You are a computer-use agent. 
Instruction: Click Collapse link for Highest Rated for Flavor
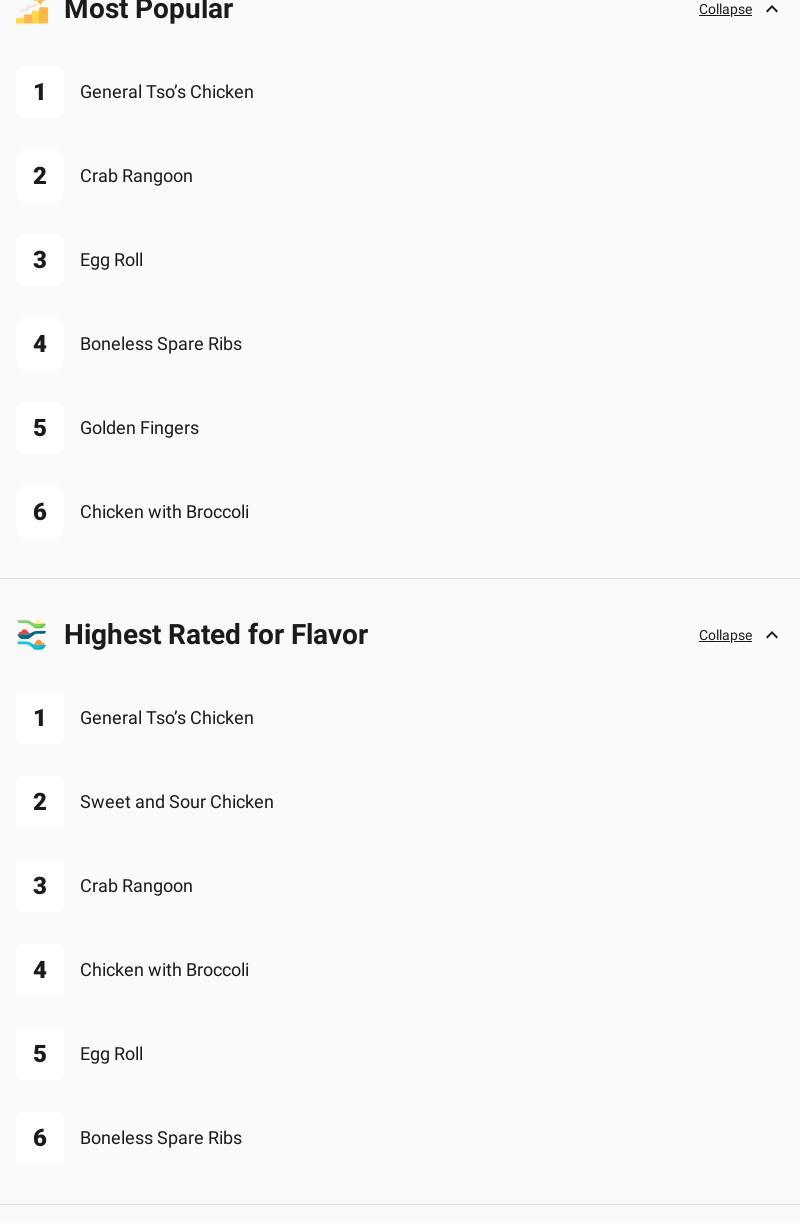tap(725, 635)
